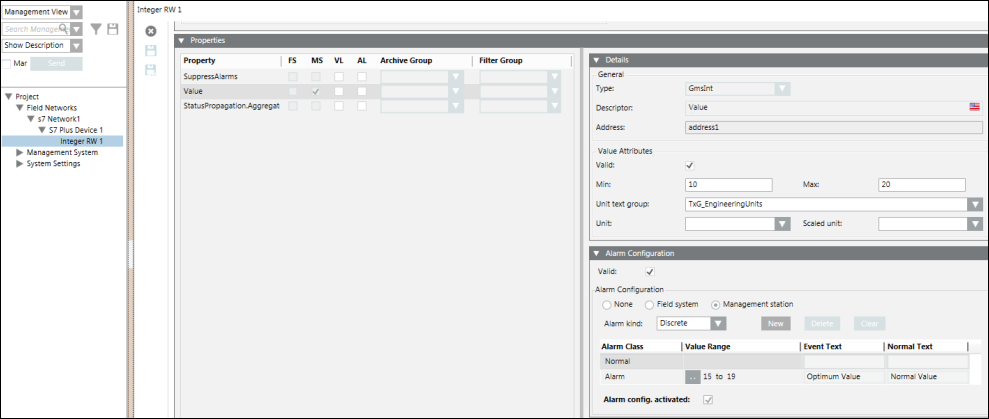This screenshot has height=419, width=989.
Task: Collapse the Field Networks tree node
Action: [x=19, y=108]
